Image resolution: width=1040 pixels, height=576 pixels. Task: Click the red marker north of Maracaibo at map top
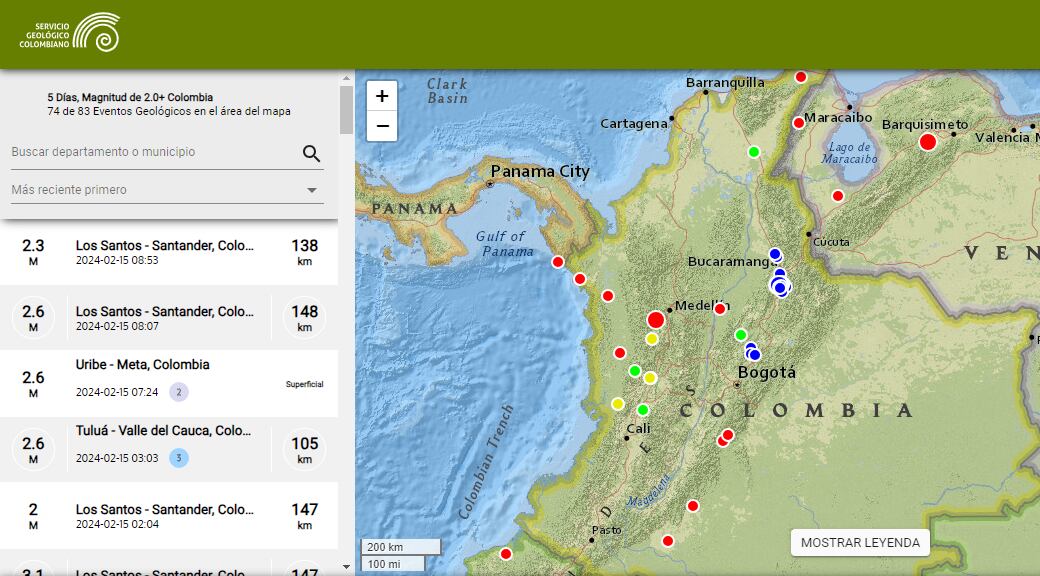point(801,77)
